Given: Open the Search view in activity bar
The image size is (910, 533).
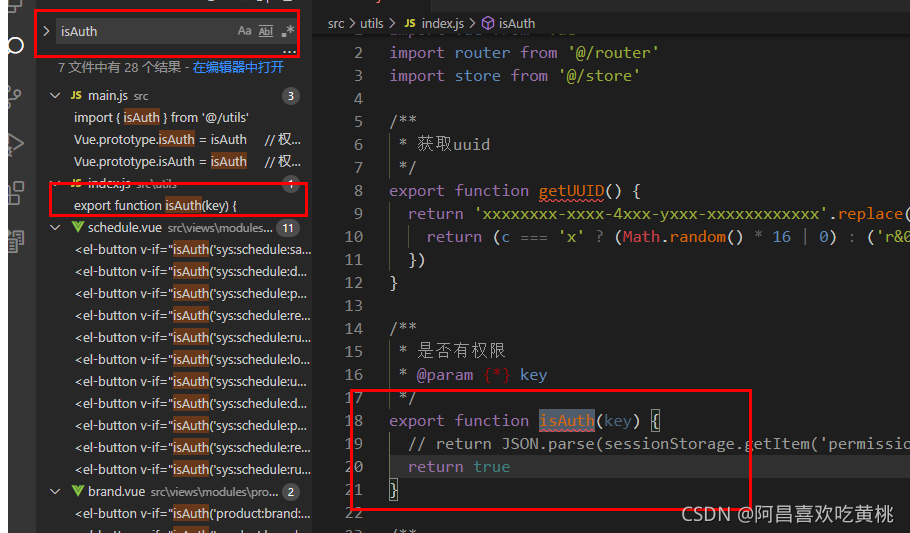Looking at the screenshot, I should [x=15, y=45].
